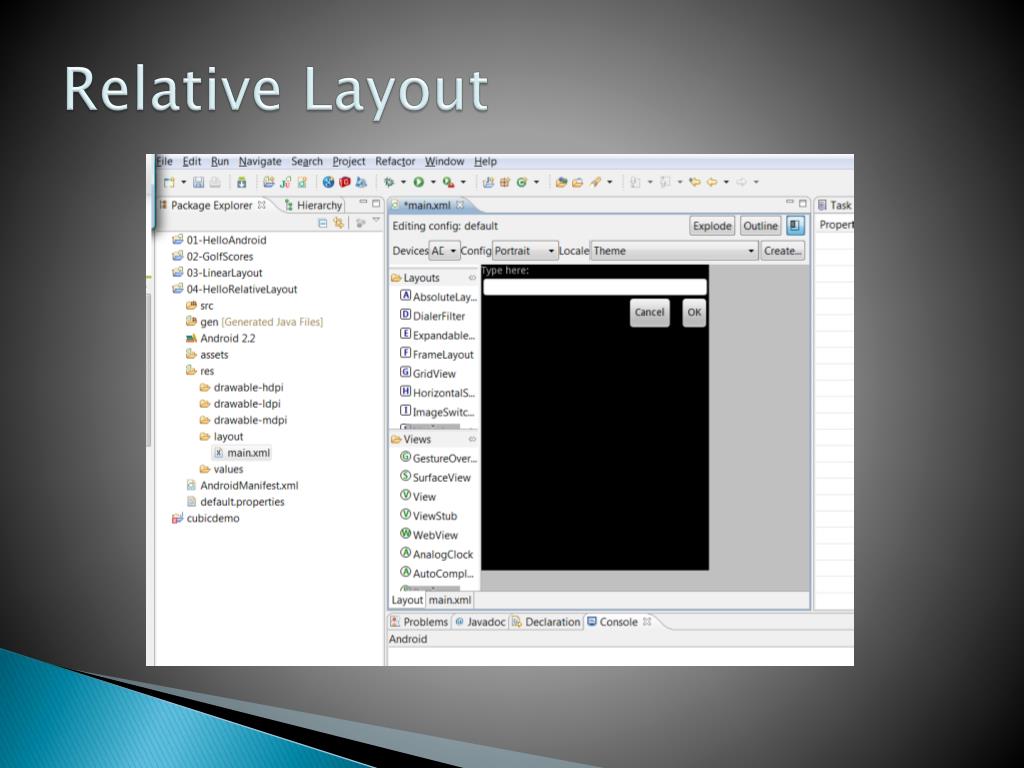Maximize the main.xml editor area

(803, 203)
